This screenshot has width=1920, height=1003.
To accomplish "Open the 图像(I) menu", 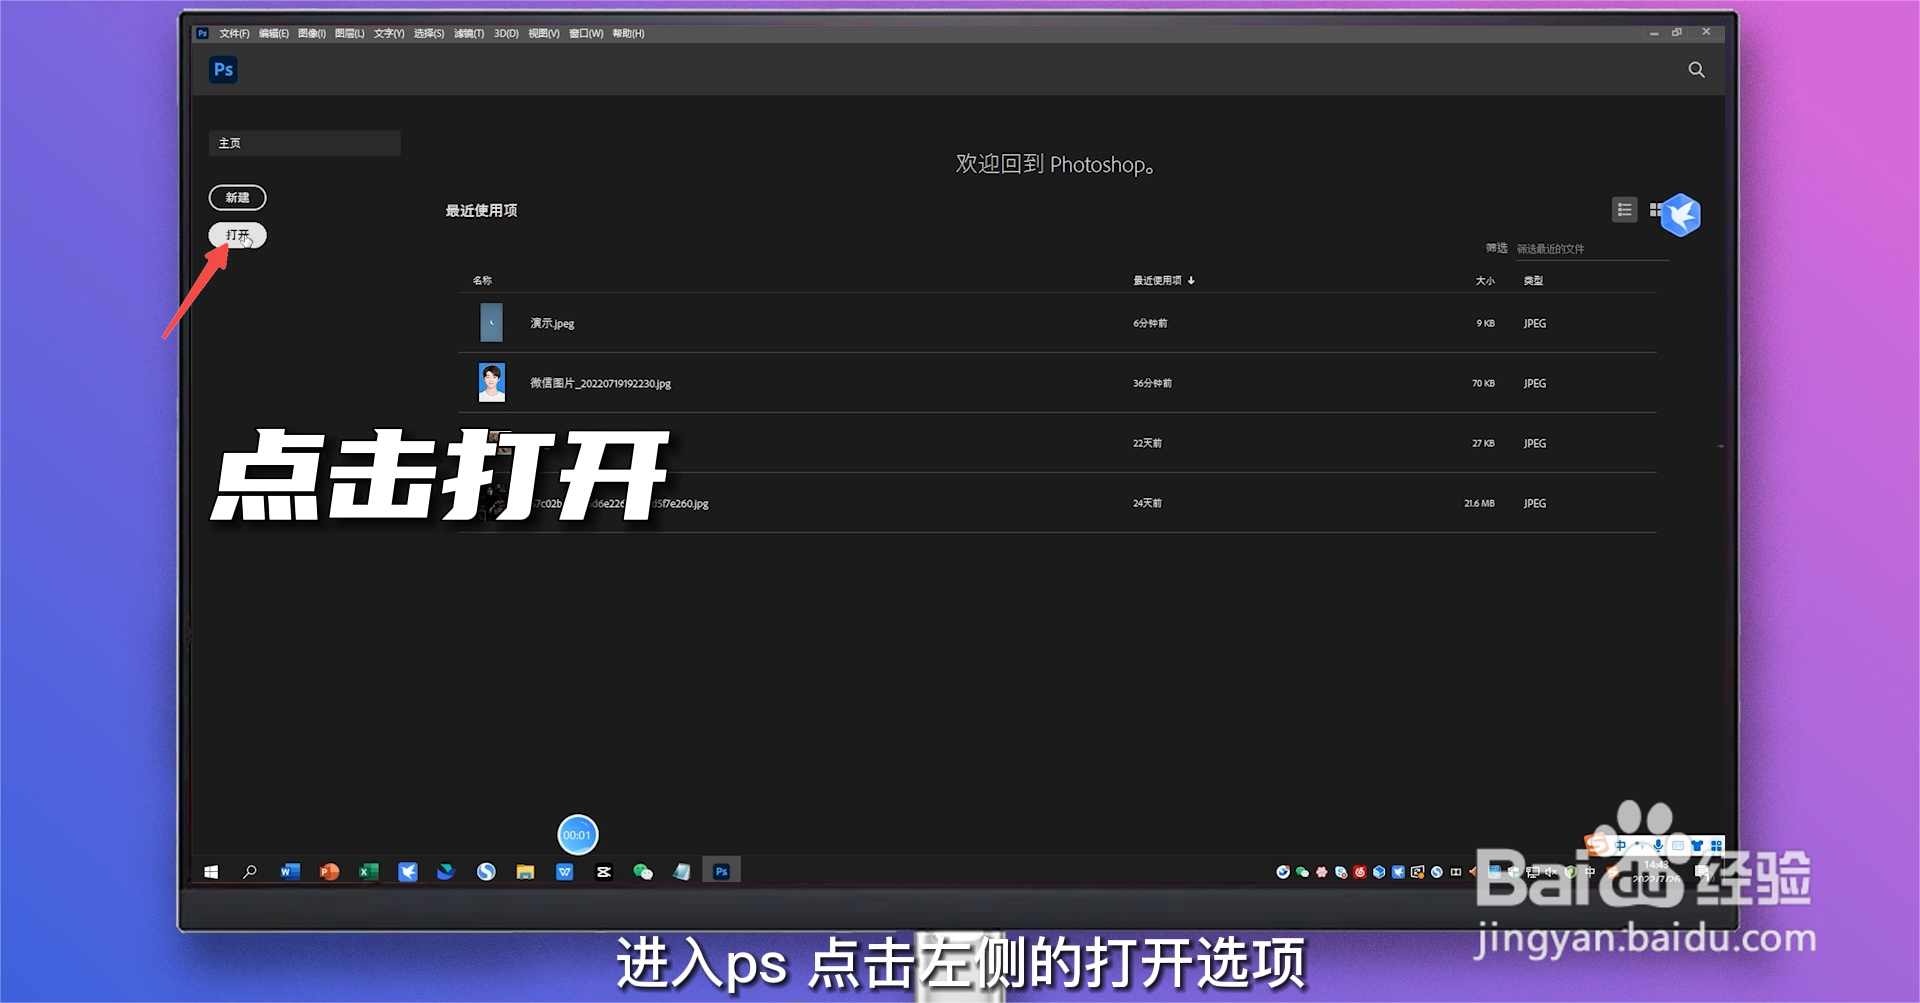I will coord(312,33).
